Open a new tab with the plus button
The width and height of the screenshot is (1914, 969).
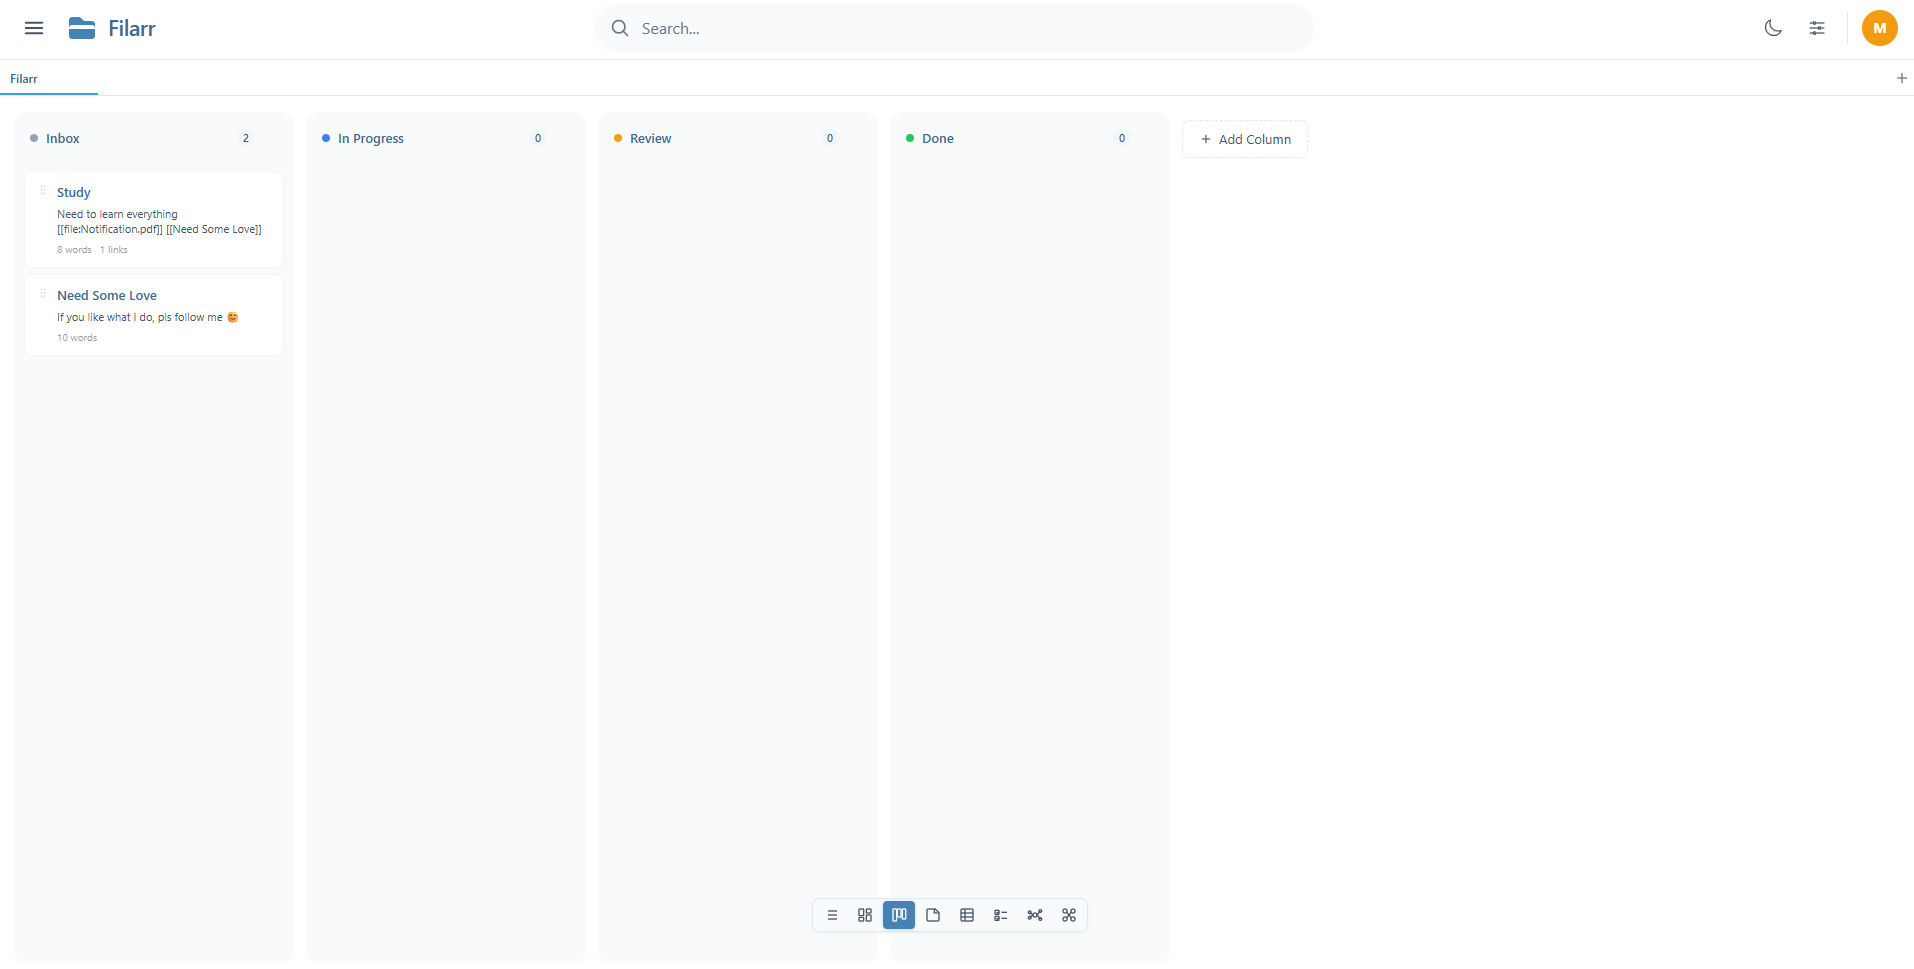pyautogui.click(x=1901, y=78)
